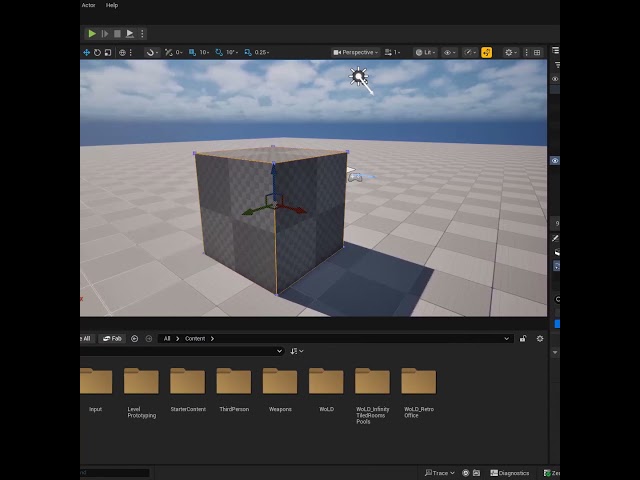The image size is (640, 480).
Task: Open location grid size 10 dropdown
Action: pyautogui.click(x=204, y=52)
